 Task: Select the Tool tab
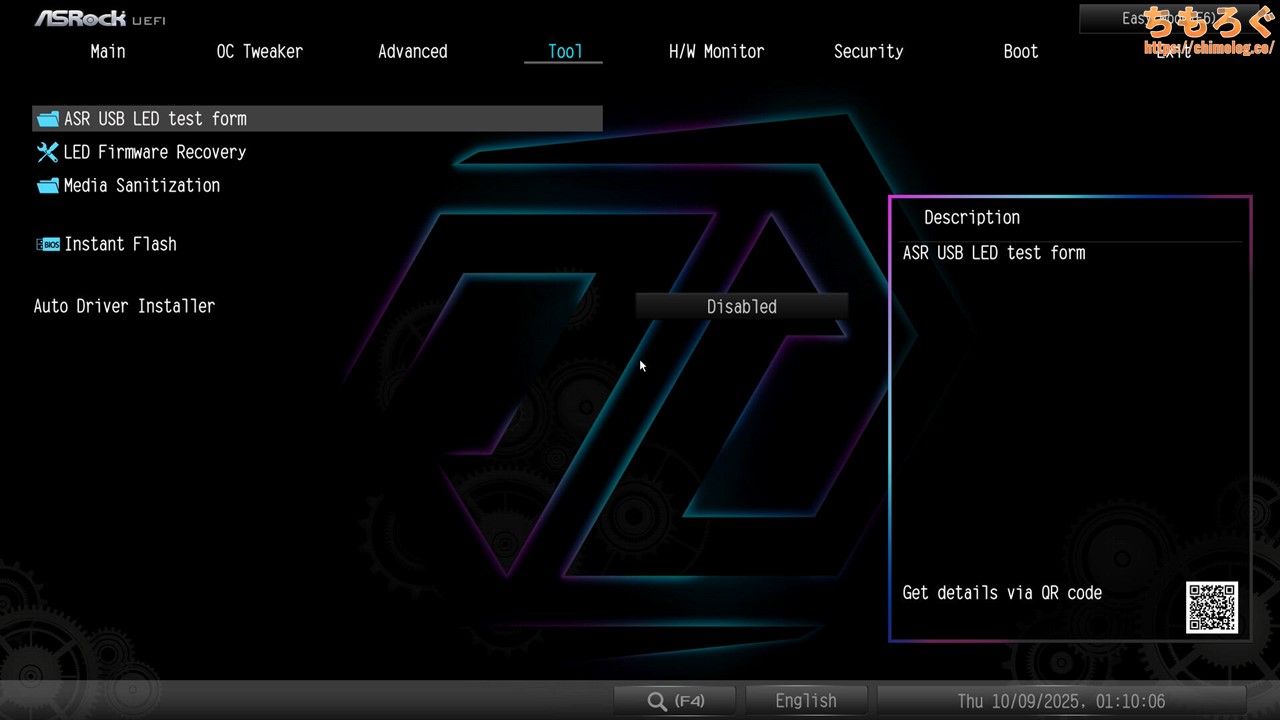[564, 52]
